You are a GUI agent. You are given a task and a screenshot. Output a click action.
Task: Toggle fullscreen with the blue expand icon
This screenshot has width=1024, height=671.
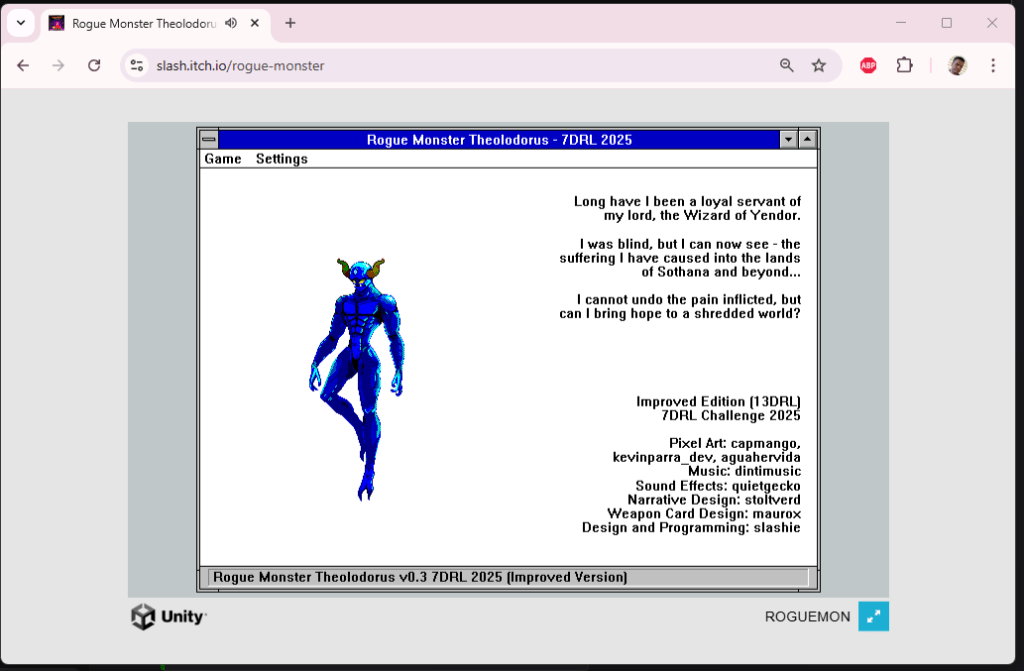click(873, 616)
